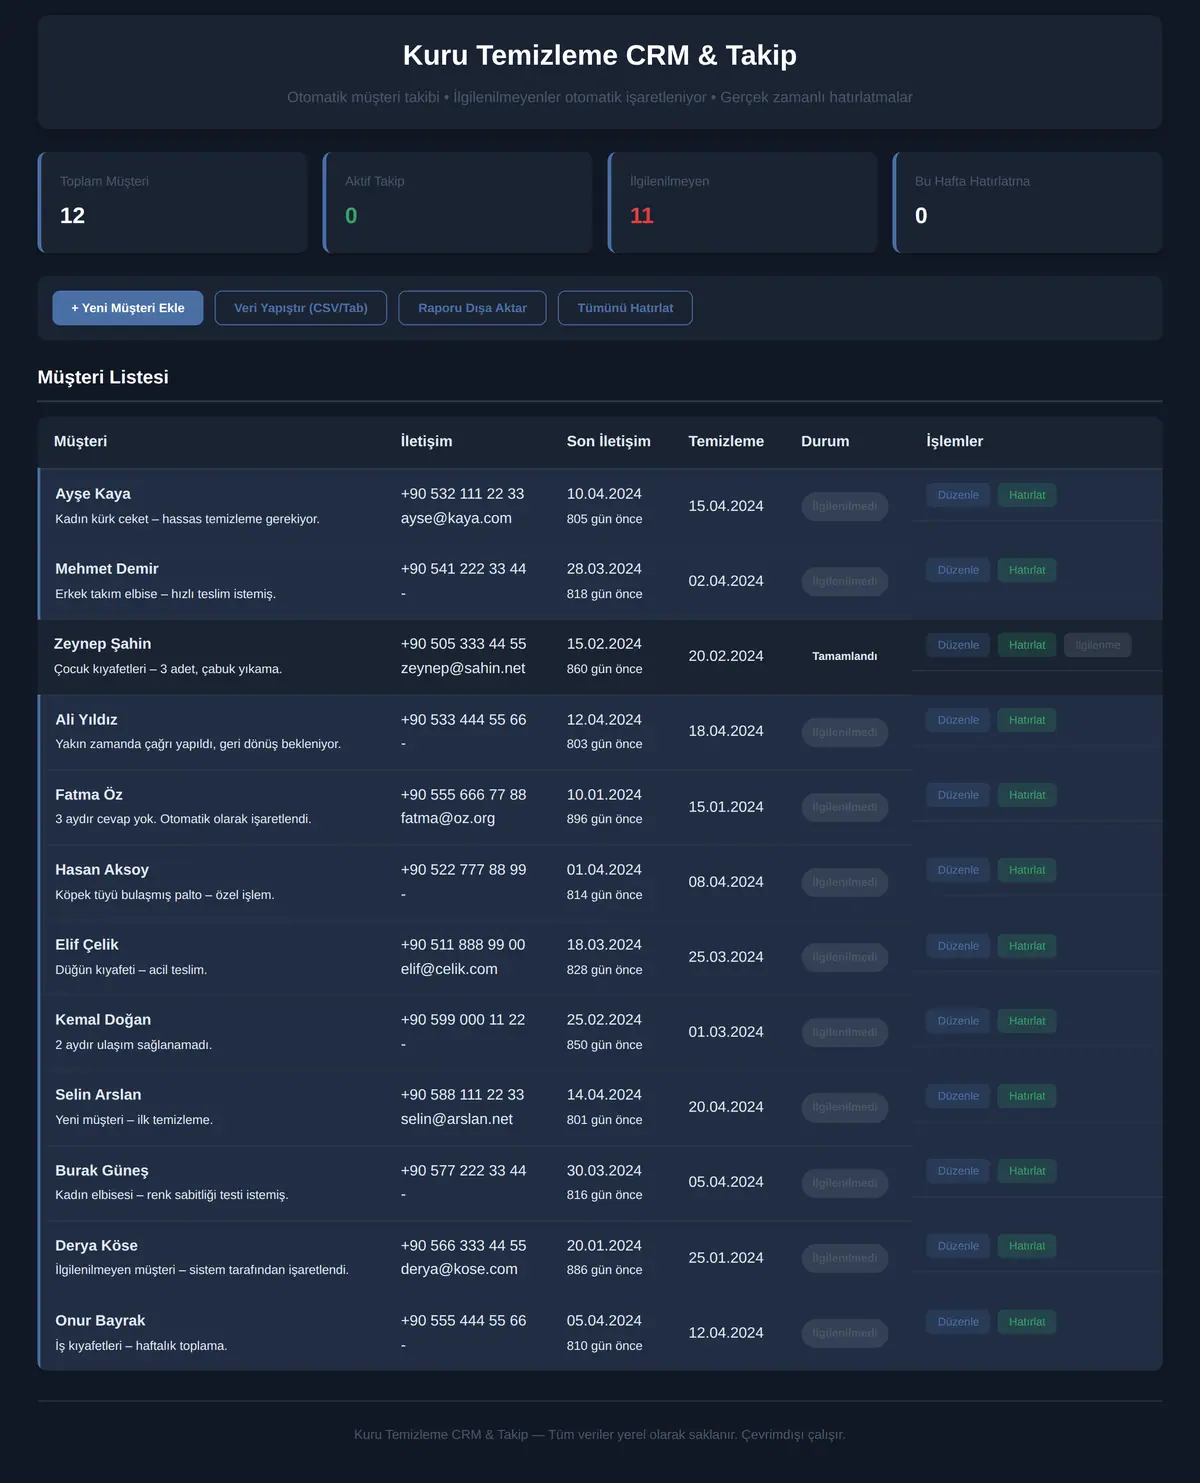Viewport: 1200px width, 1483px height.
Task: Remind Fatma Öz via Hatırlat
Action: [1027, 795]
